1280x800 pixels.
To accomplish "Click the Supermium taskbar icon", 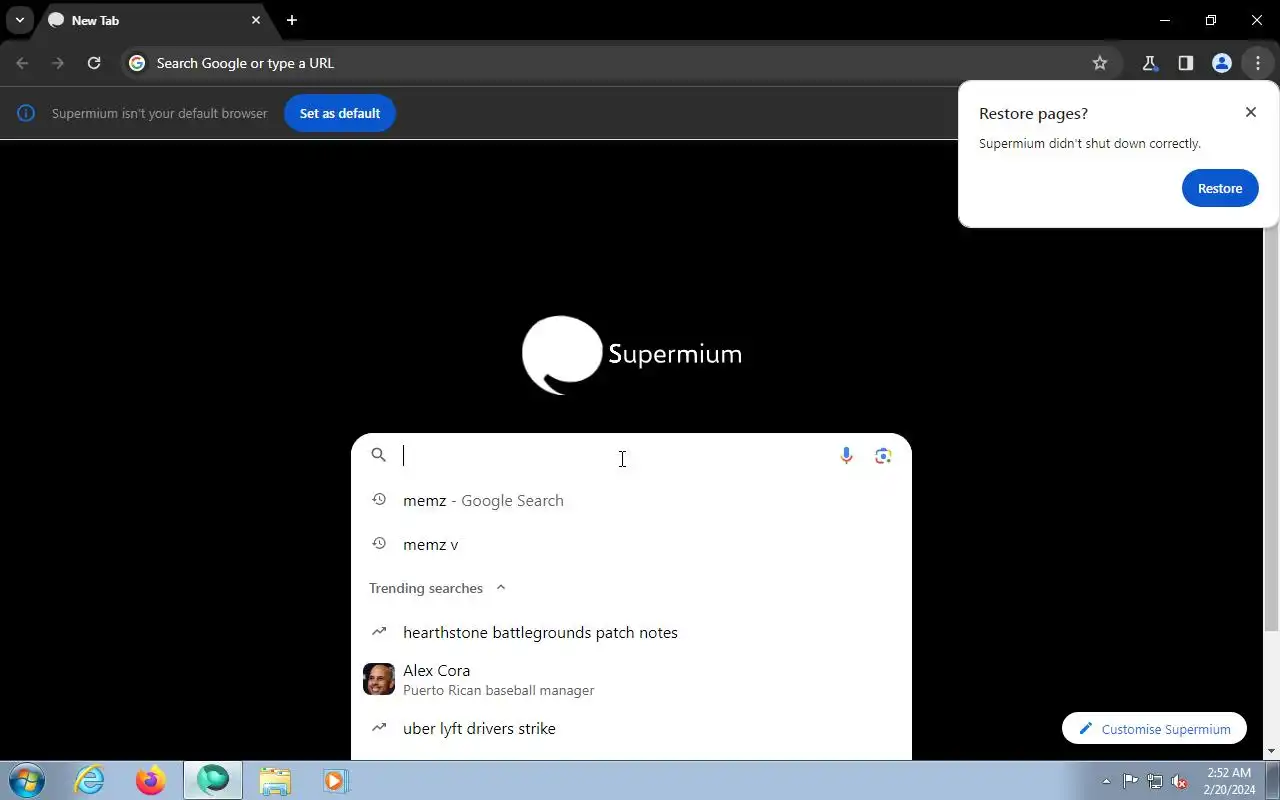I will [x=213, y=780].
